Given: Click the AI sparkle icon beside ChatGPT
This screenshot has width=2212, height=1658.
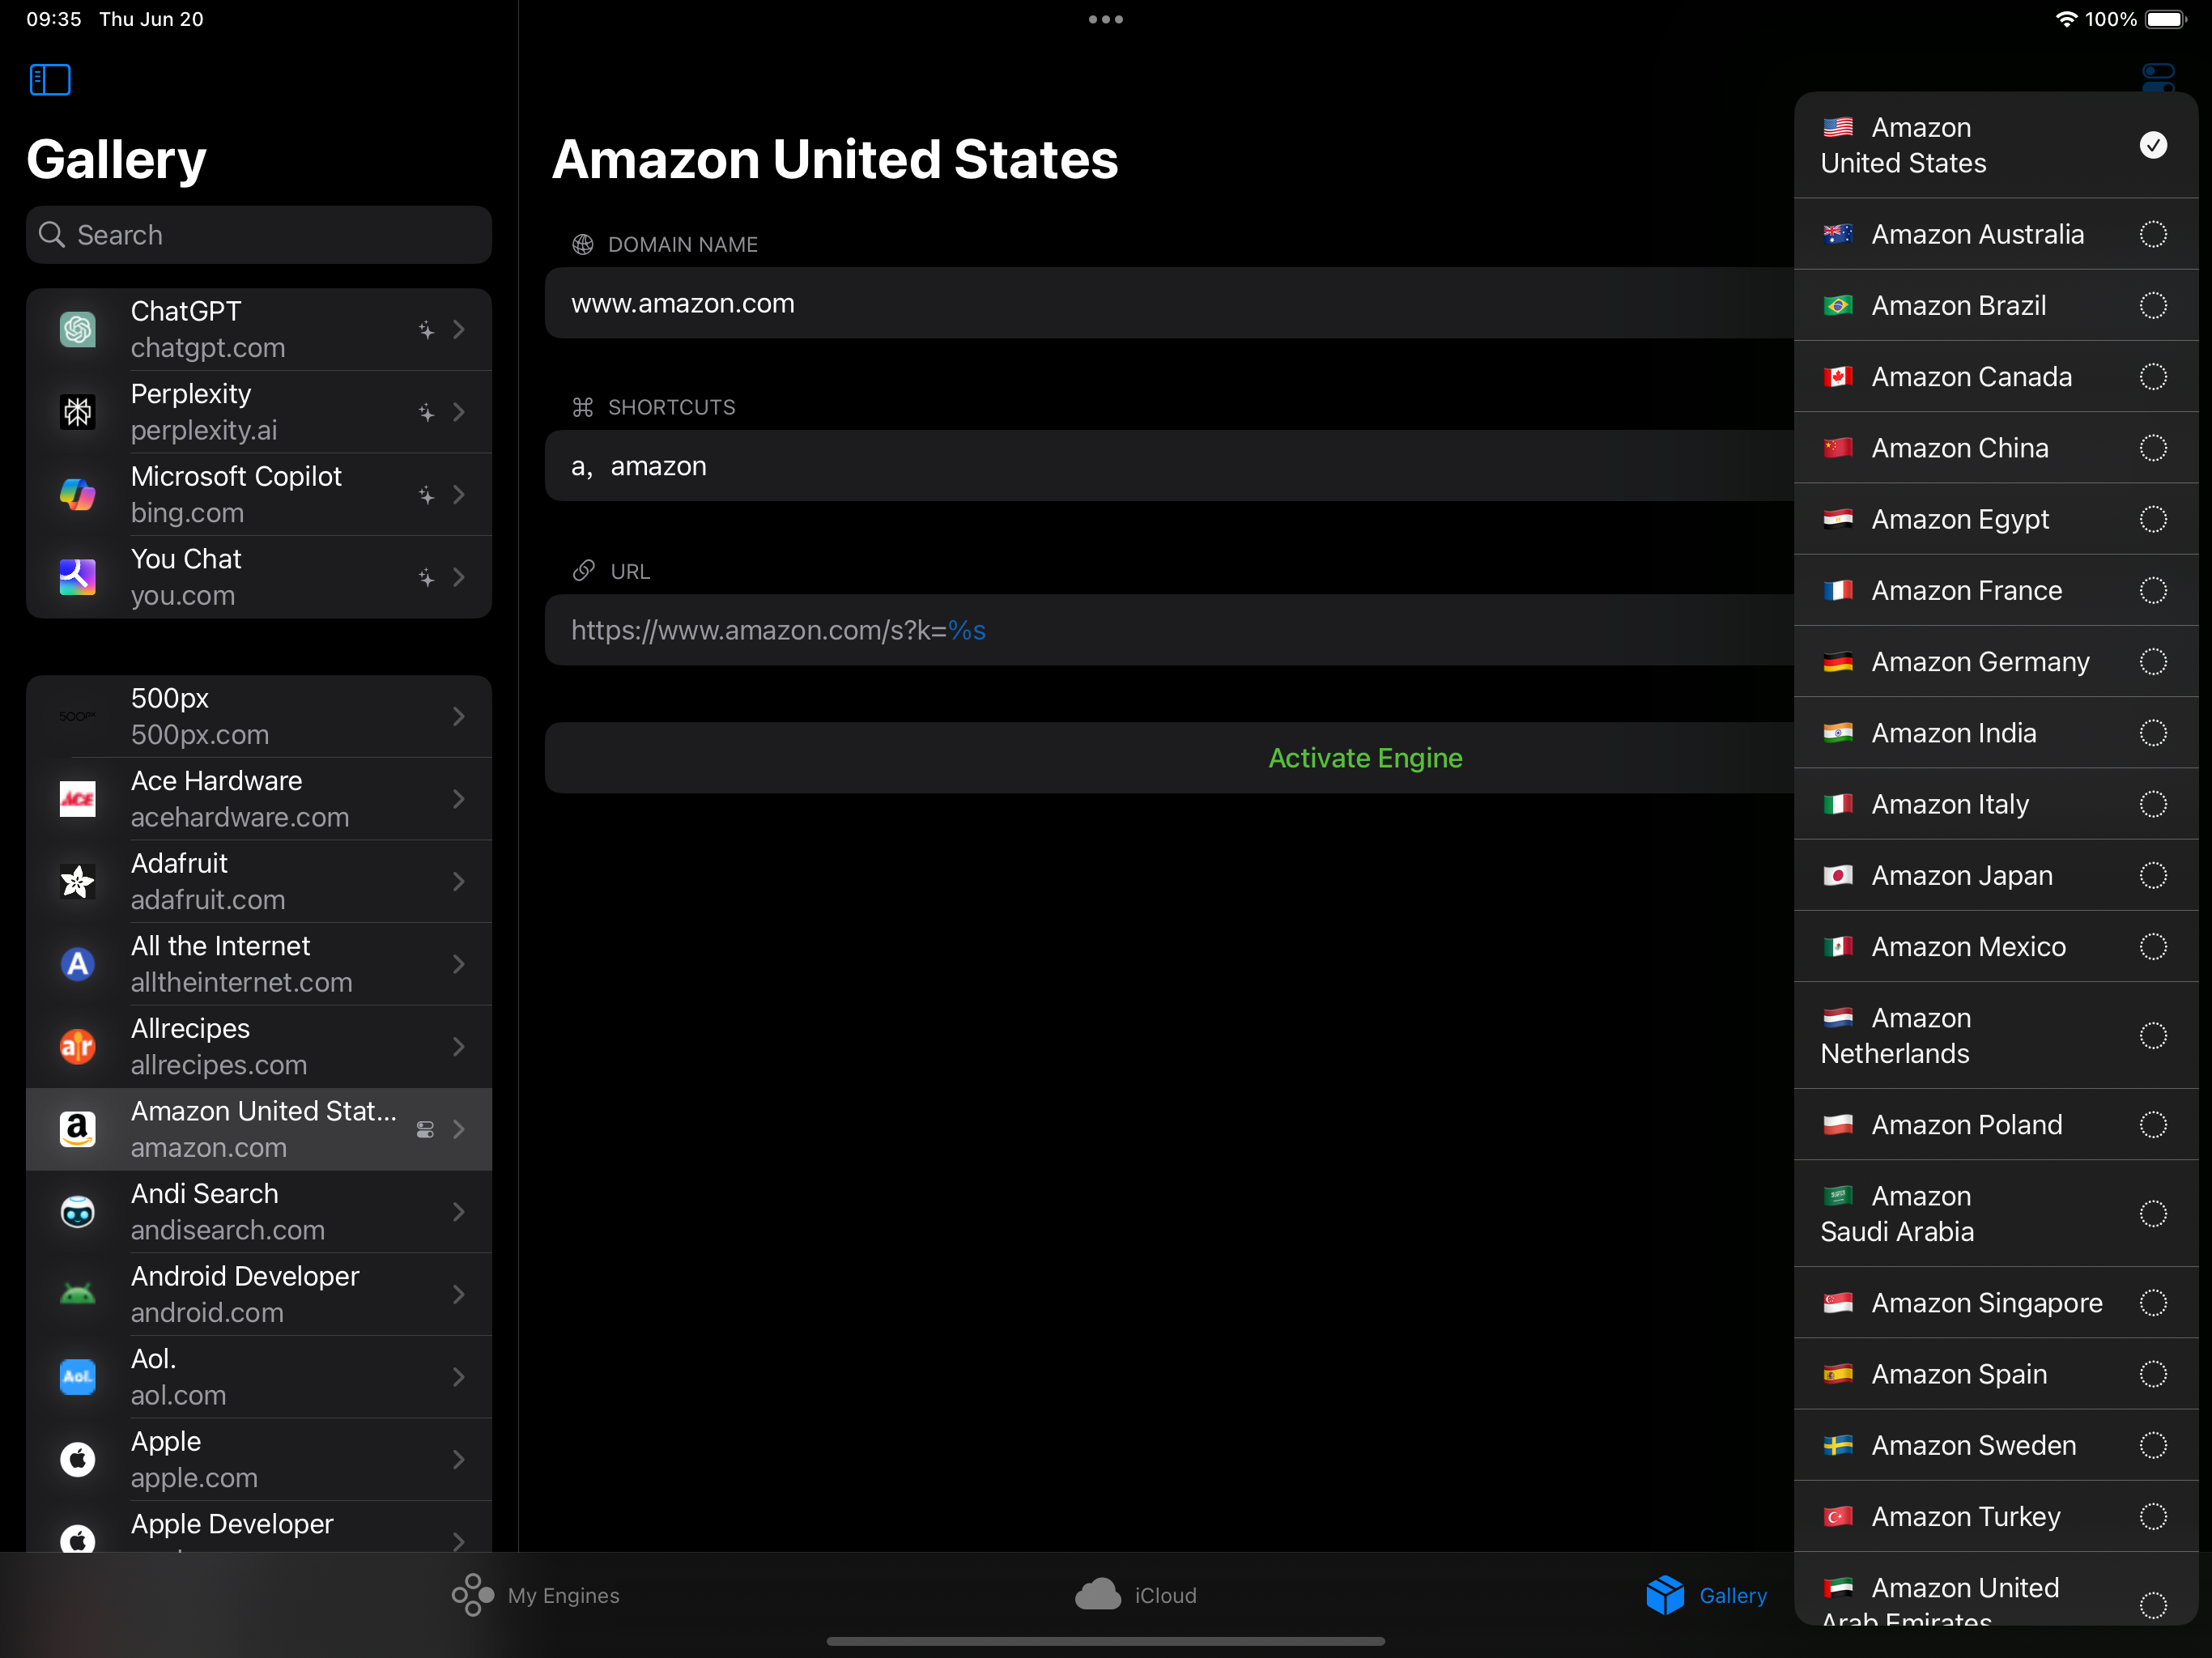Looking at the screenshot, I should pos(426,329).
